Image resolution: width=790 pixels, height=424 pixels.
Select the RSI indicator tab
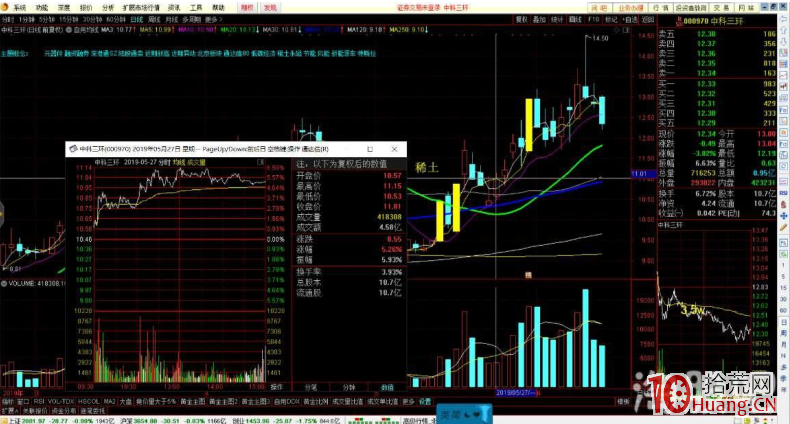39,401
